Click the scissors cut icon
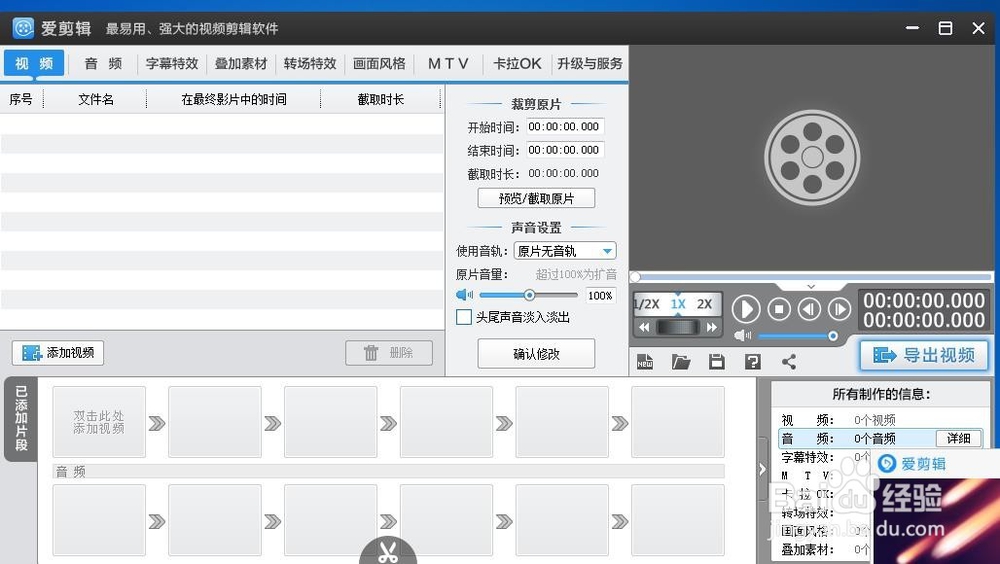Image resolution: width=1000 pixels, height=564 pixels. (x=388, y=551)
